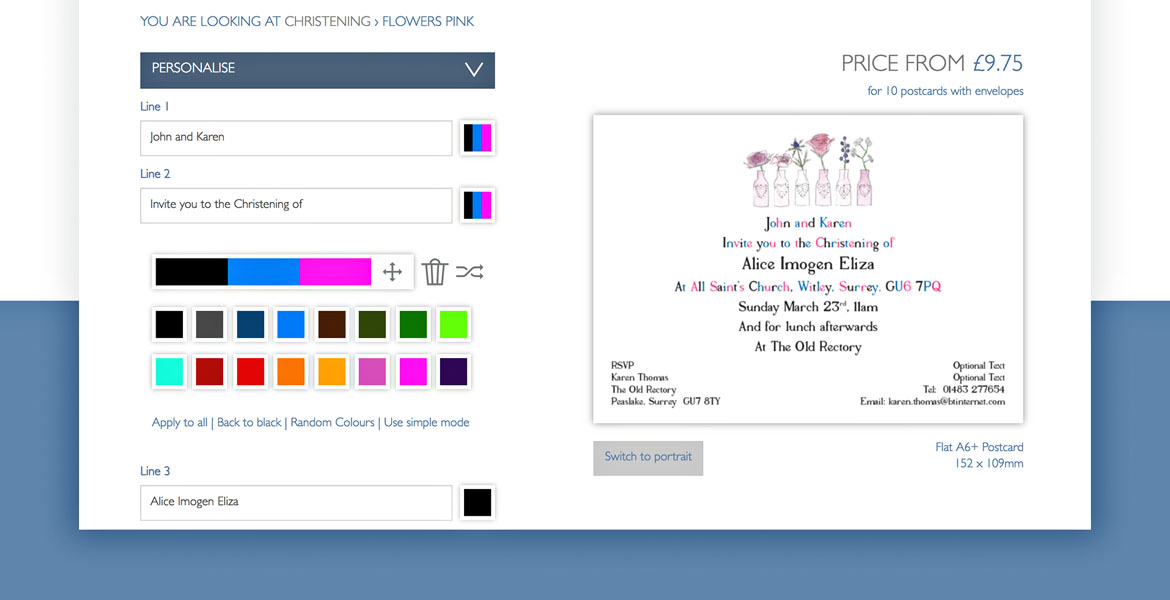Select the magenta swatch in the palette
The height and width of the screenshot is (600, 1170).
(x=412, y=371)
